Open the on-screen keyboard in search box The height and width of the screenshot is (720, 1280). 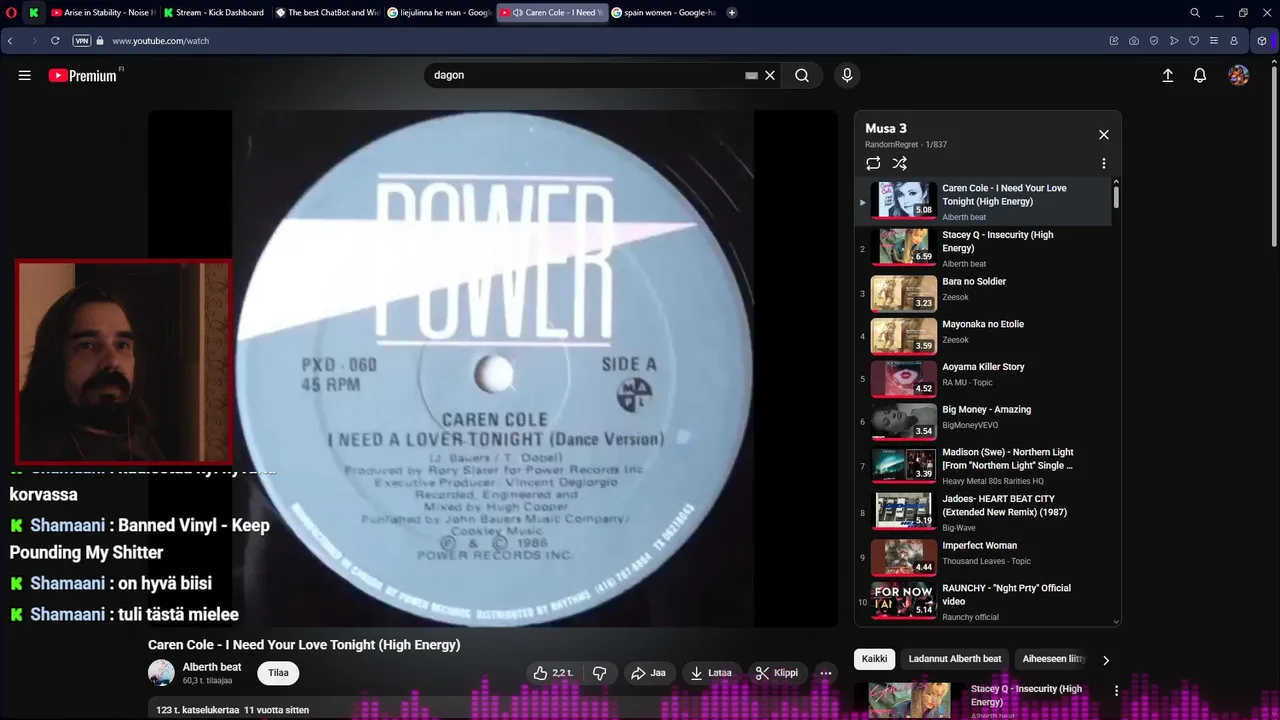[x=751, y=75]
